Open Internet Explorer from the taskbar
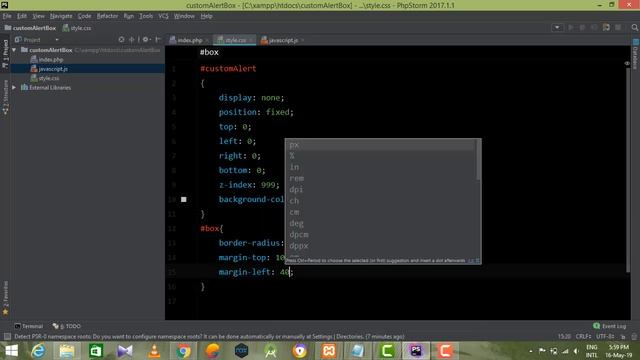Image resolution: width=640 pixels, height=360 pixels. point(38,351)
